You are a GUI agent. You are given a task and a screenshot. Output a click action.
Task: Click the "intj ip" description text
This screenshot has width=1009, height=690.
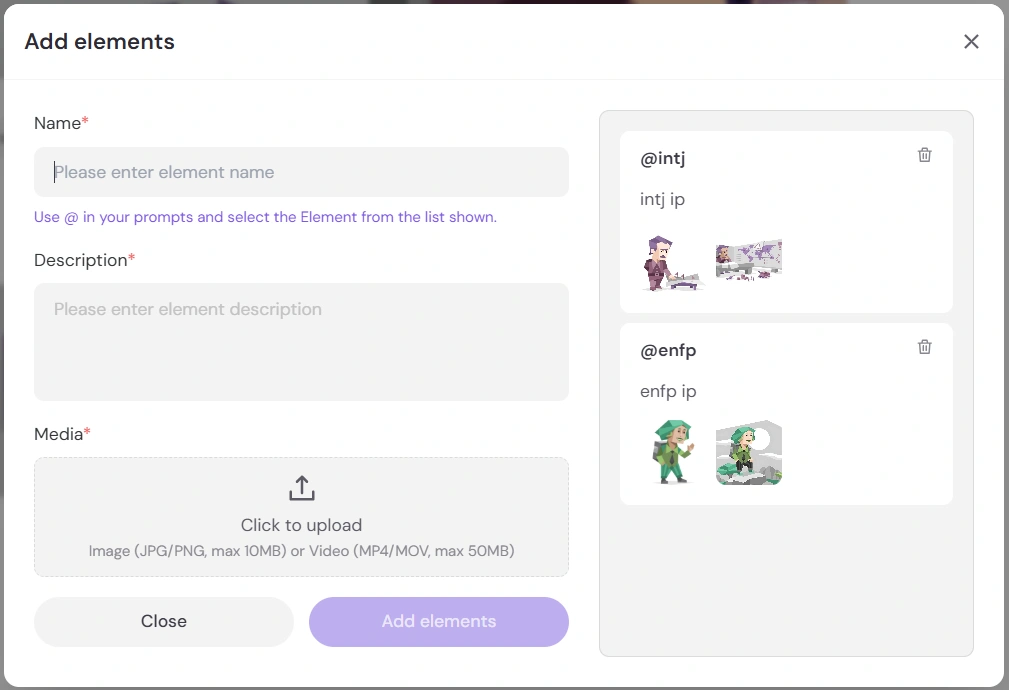click(662, 199)
